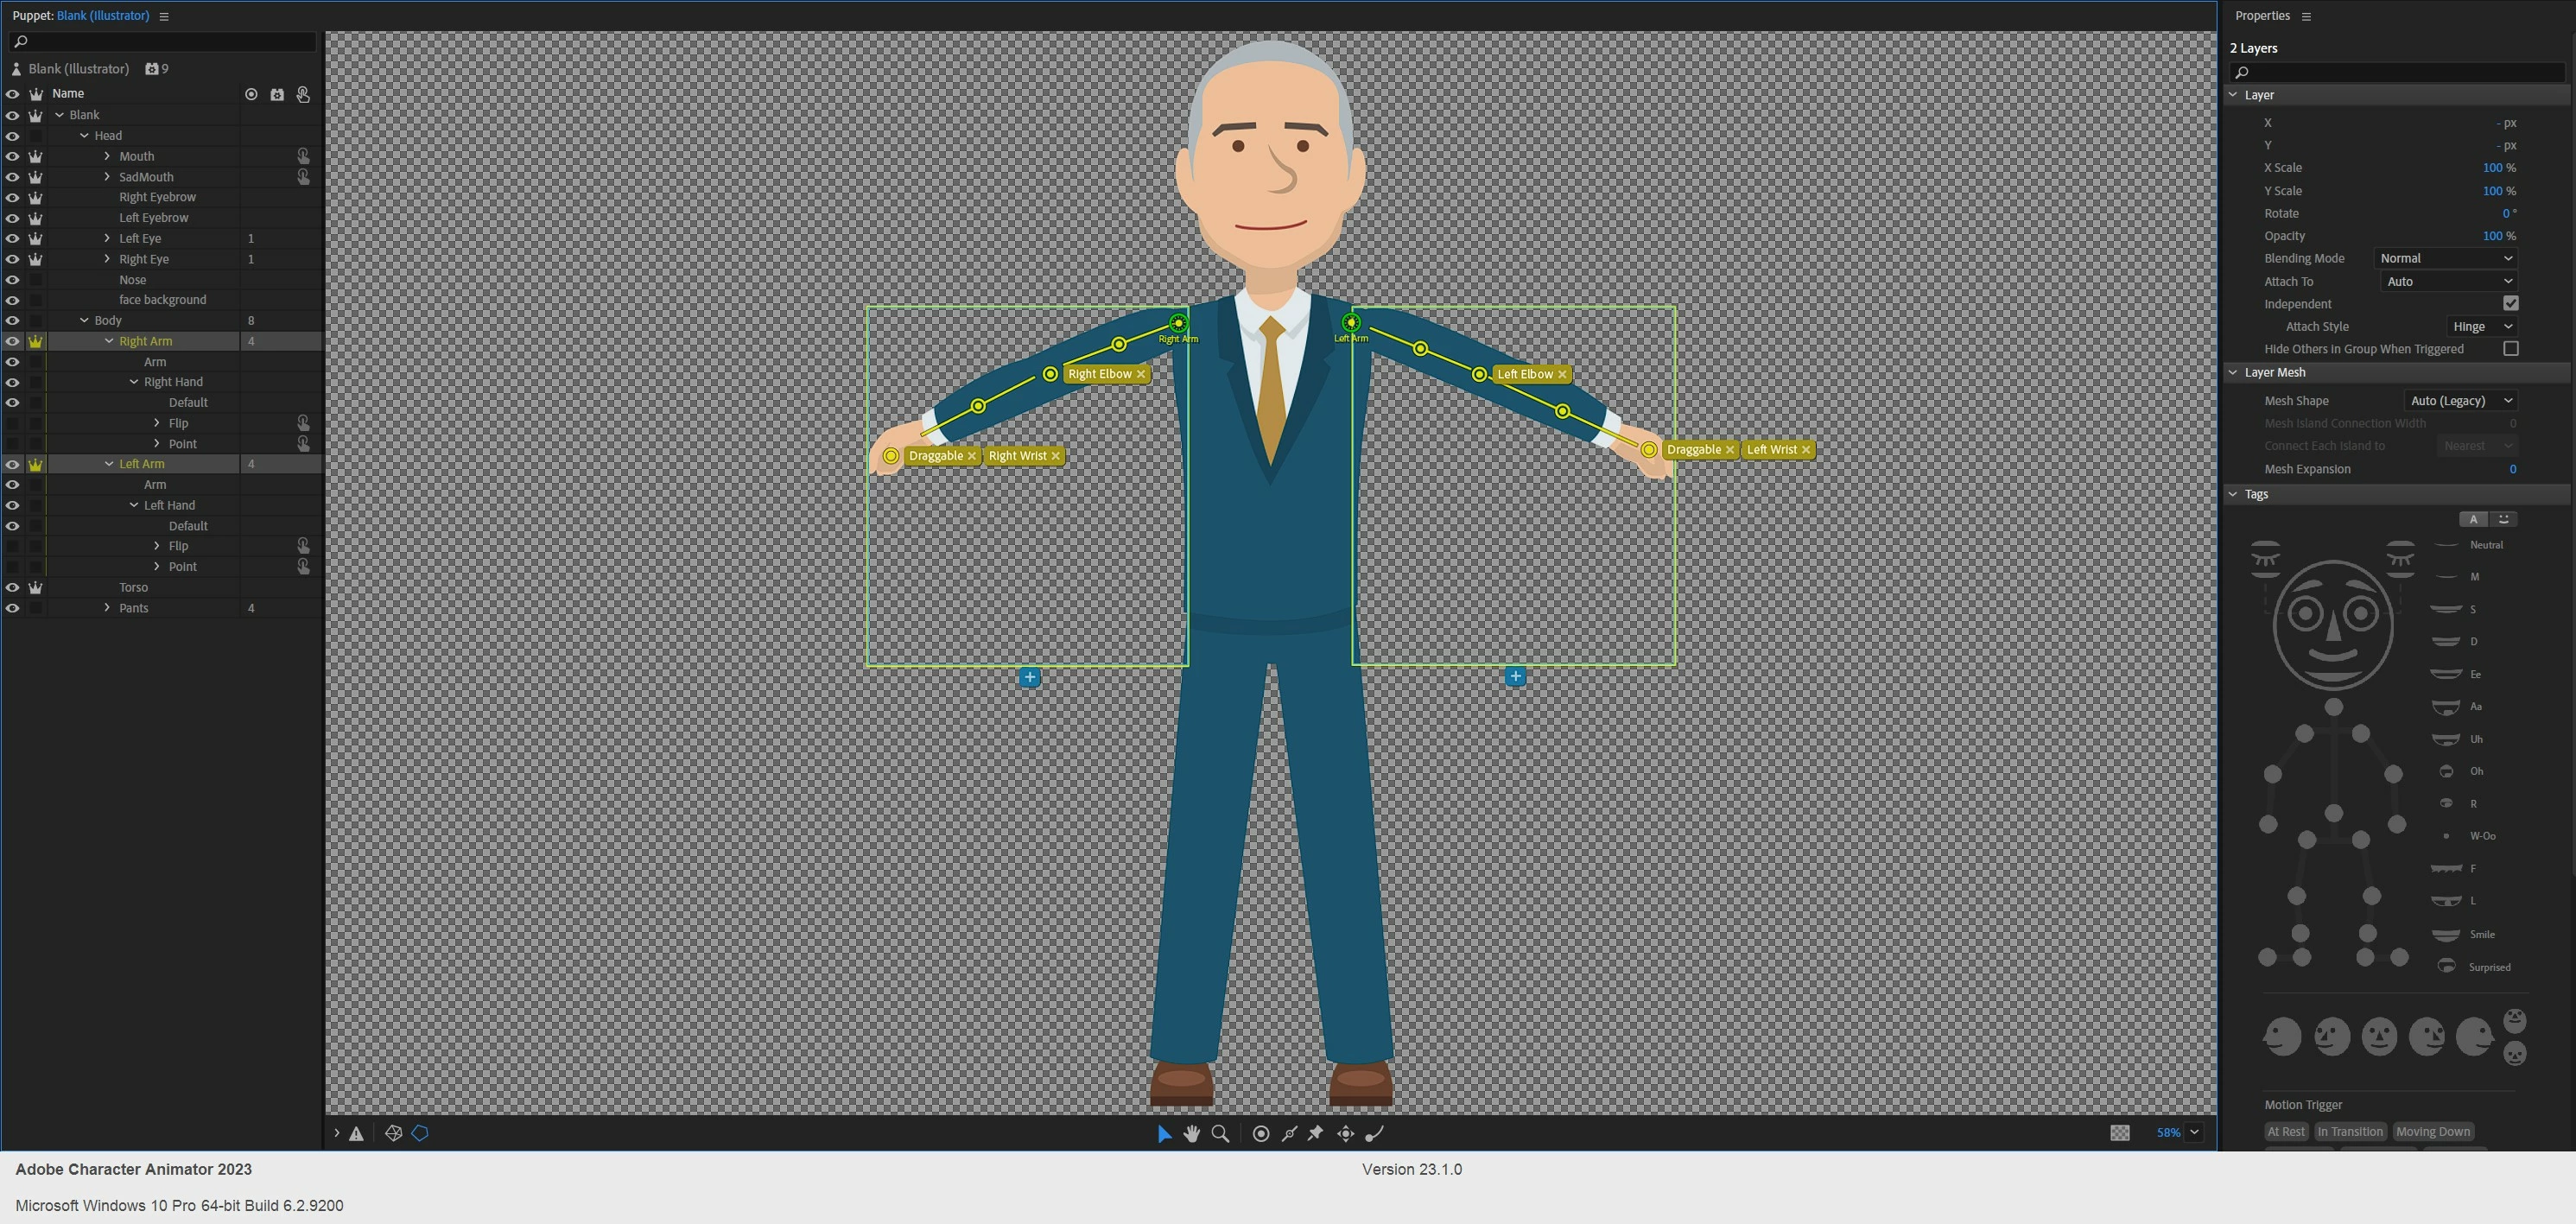Select the Dragger tool
The width and height of the screenshot is (2576, 1224).
[x=1346, y=1133]
